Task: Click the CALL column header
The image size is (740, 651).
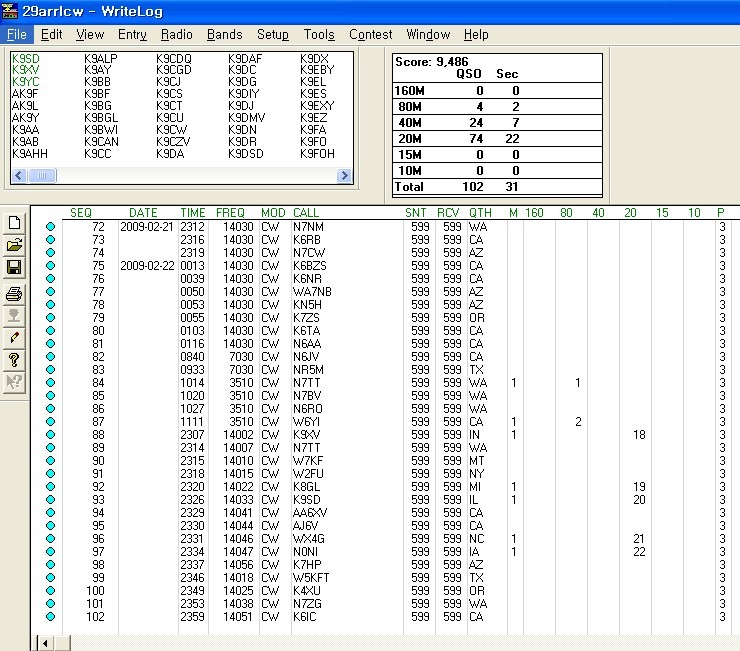Action: (306, 213)
